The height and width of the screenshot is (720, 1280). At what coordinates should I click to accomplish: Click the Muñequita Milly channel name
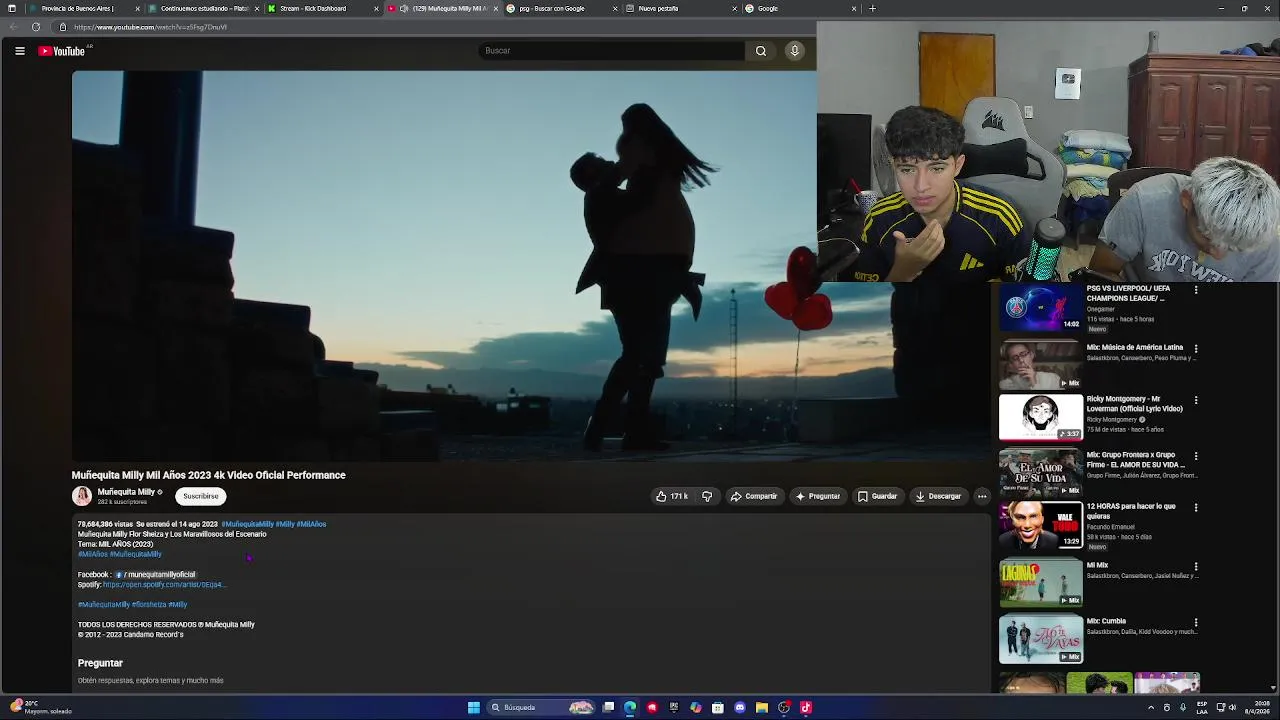pos(126,492)
